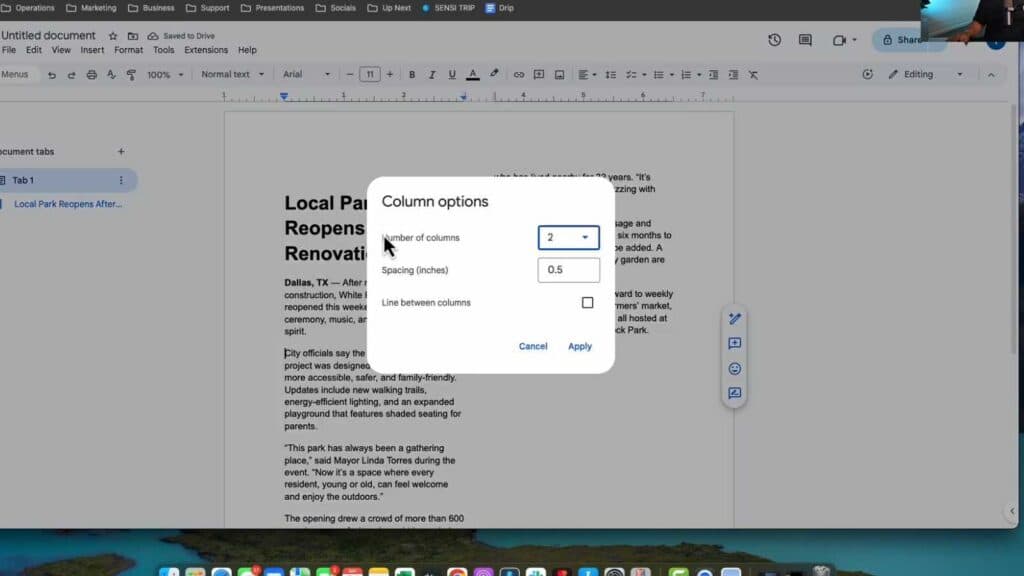Toggle bold formatting
This screenshot has width=1024, height=576.
(x=411, y=74)
